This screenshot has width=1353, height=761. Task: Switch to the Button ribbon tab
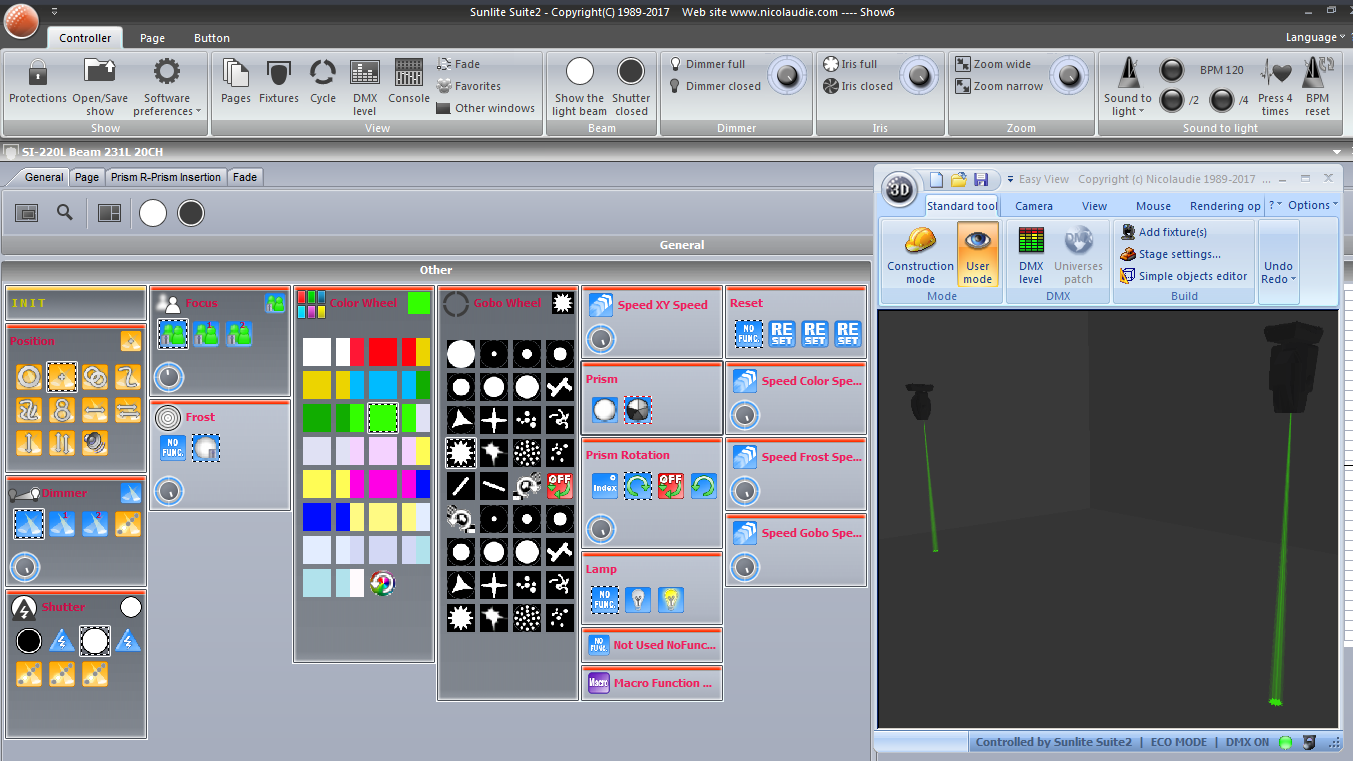pyautogui.click(x=212, y=38)
